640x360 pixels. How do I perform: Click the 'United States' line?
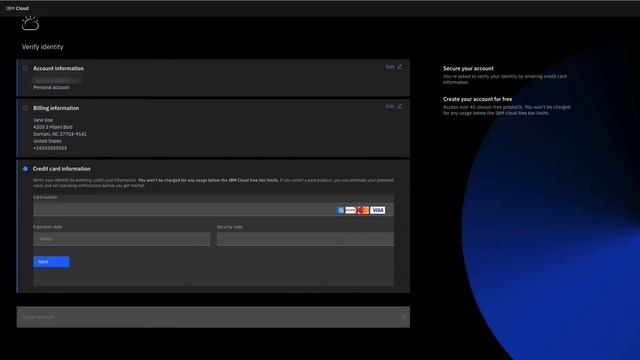[x=47, y=141]
